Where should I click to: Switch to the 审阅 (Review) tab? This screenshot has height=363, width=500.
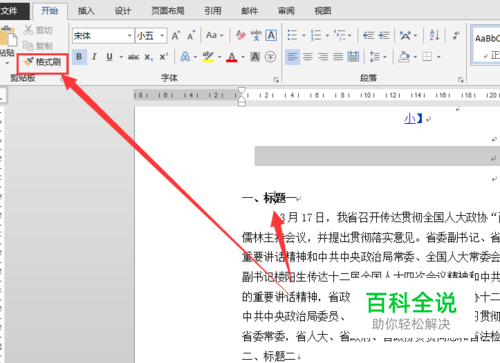[x=286, y=11]
